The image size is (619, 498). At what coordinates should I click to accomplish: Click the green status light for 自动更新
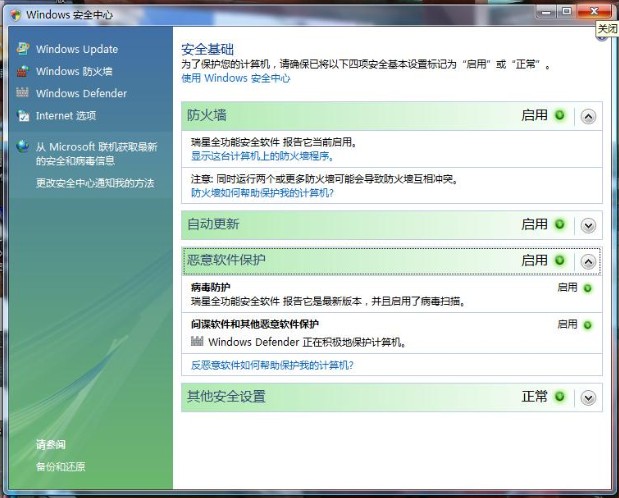pyautogui.click(x=559, y=224)
